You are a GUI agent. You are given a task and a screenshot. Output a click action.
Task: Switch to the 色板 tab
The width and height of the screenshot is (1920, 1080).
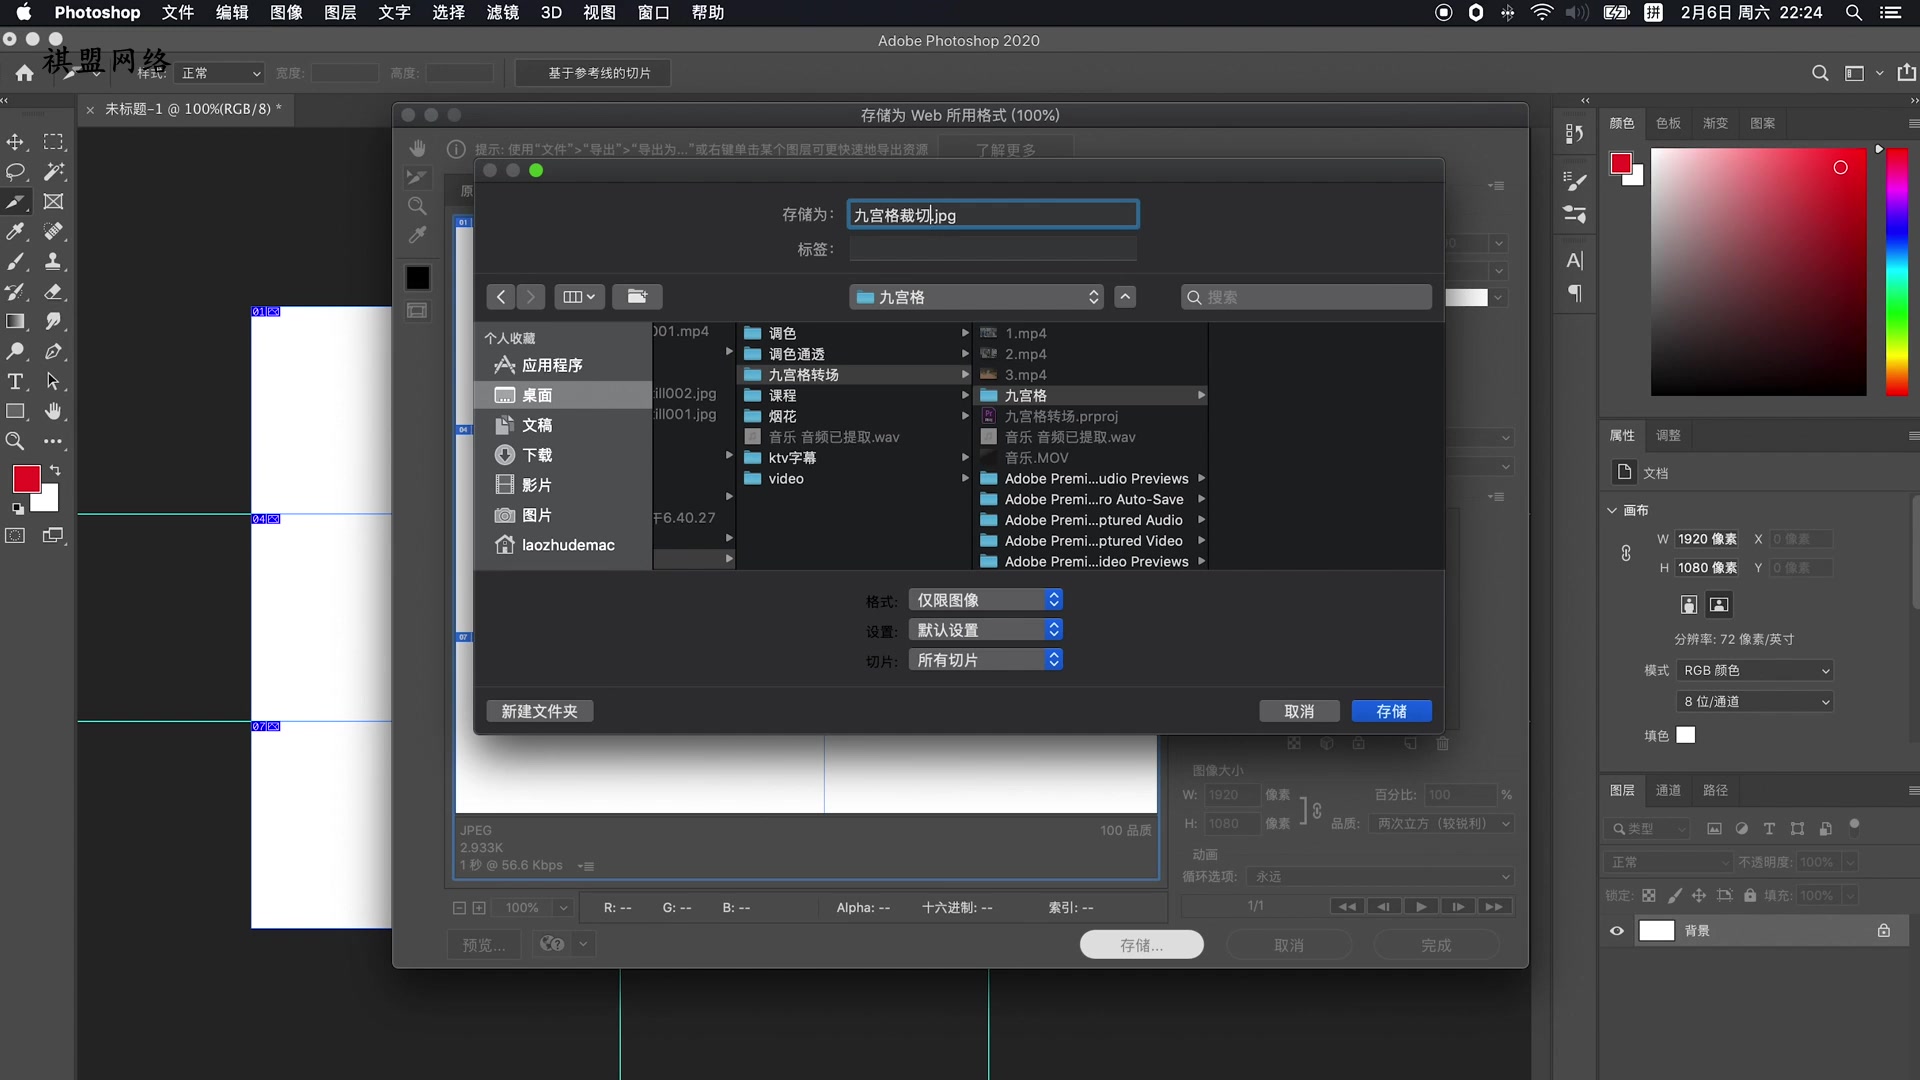[x=1668, y=124]
